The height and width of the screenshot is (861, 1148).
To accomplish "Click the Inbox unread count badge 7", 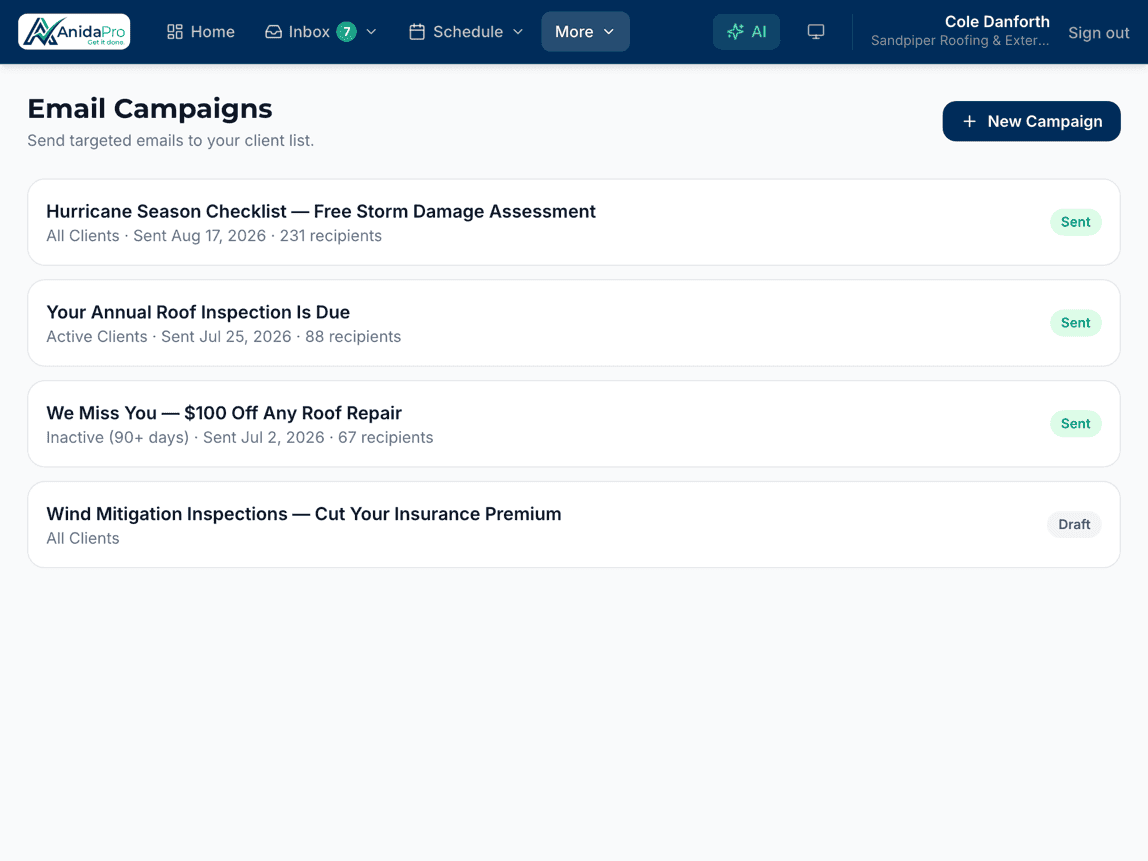I will [x=346, y=31].
